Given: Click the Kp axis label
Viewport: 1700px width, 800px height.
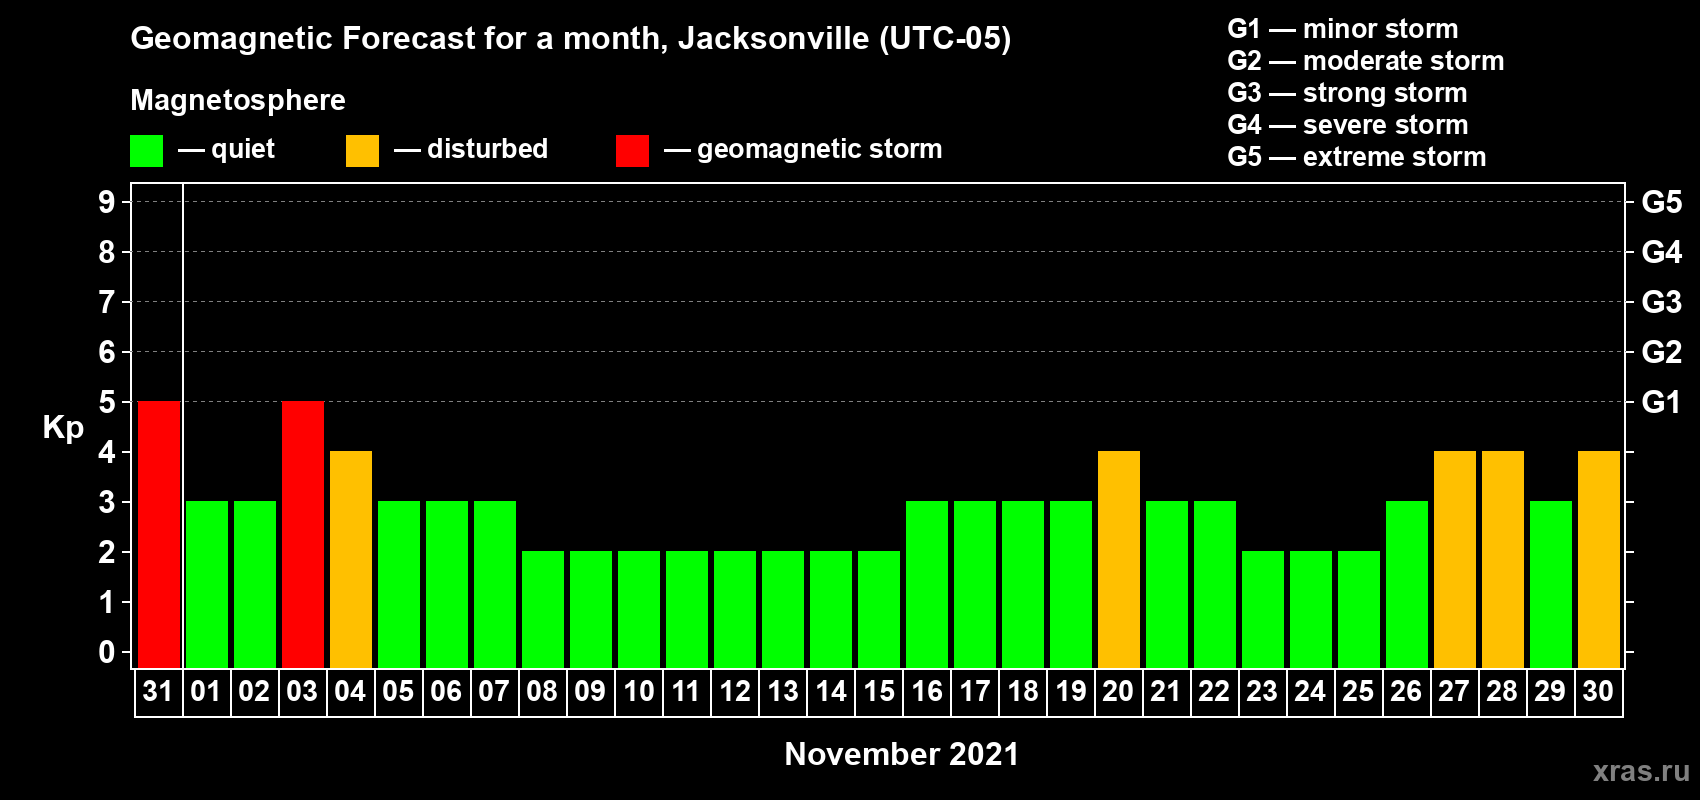Looking at the screenshot, I should 63,428.
